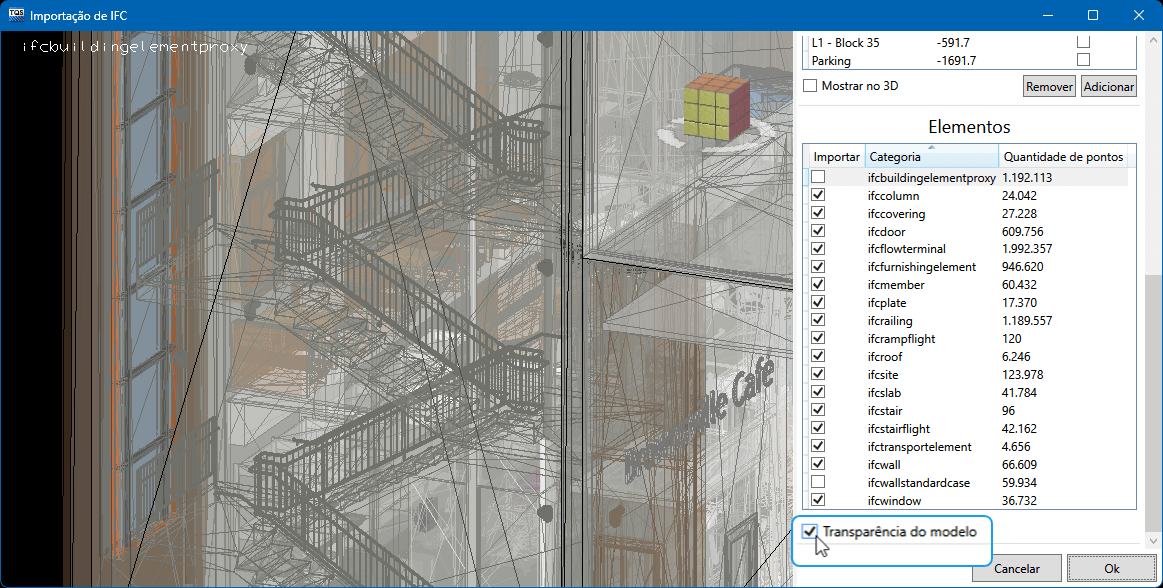Toggle Transparência do modelo checkbox
Image resolution: width=1163 pixels, height=588 pixels.
810,532
